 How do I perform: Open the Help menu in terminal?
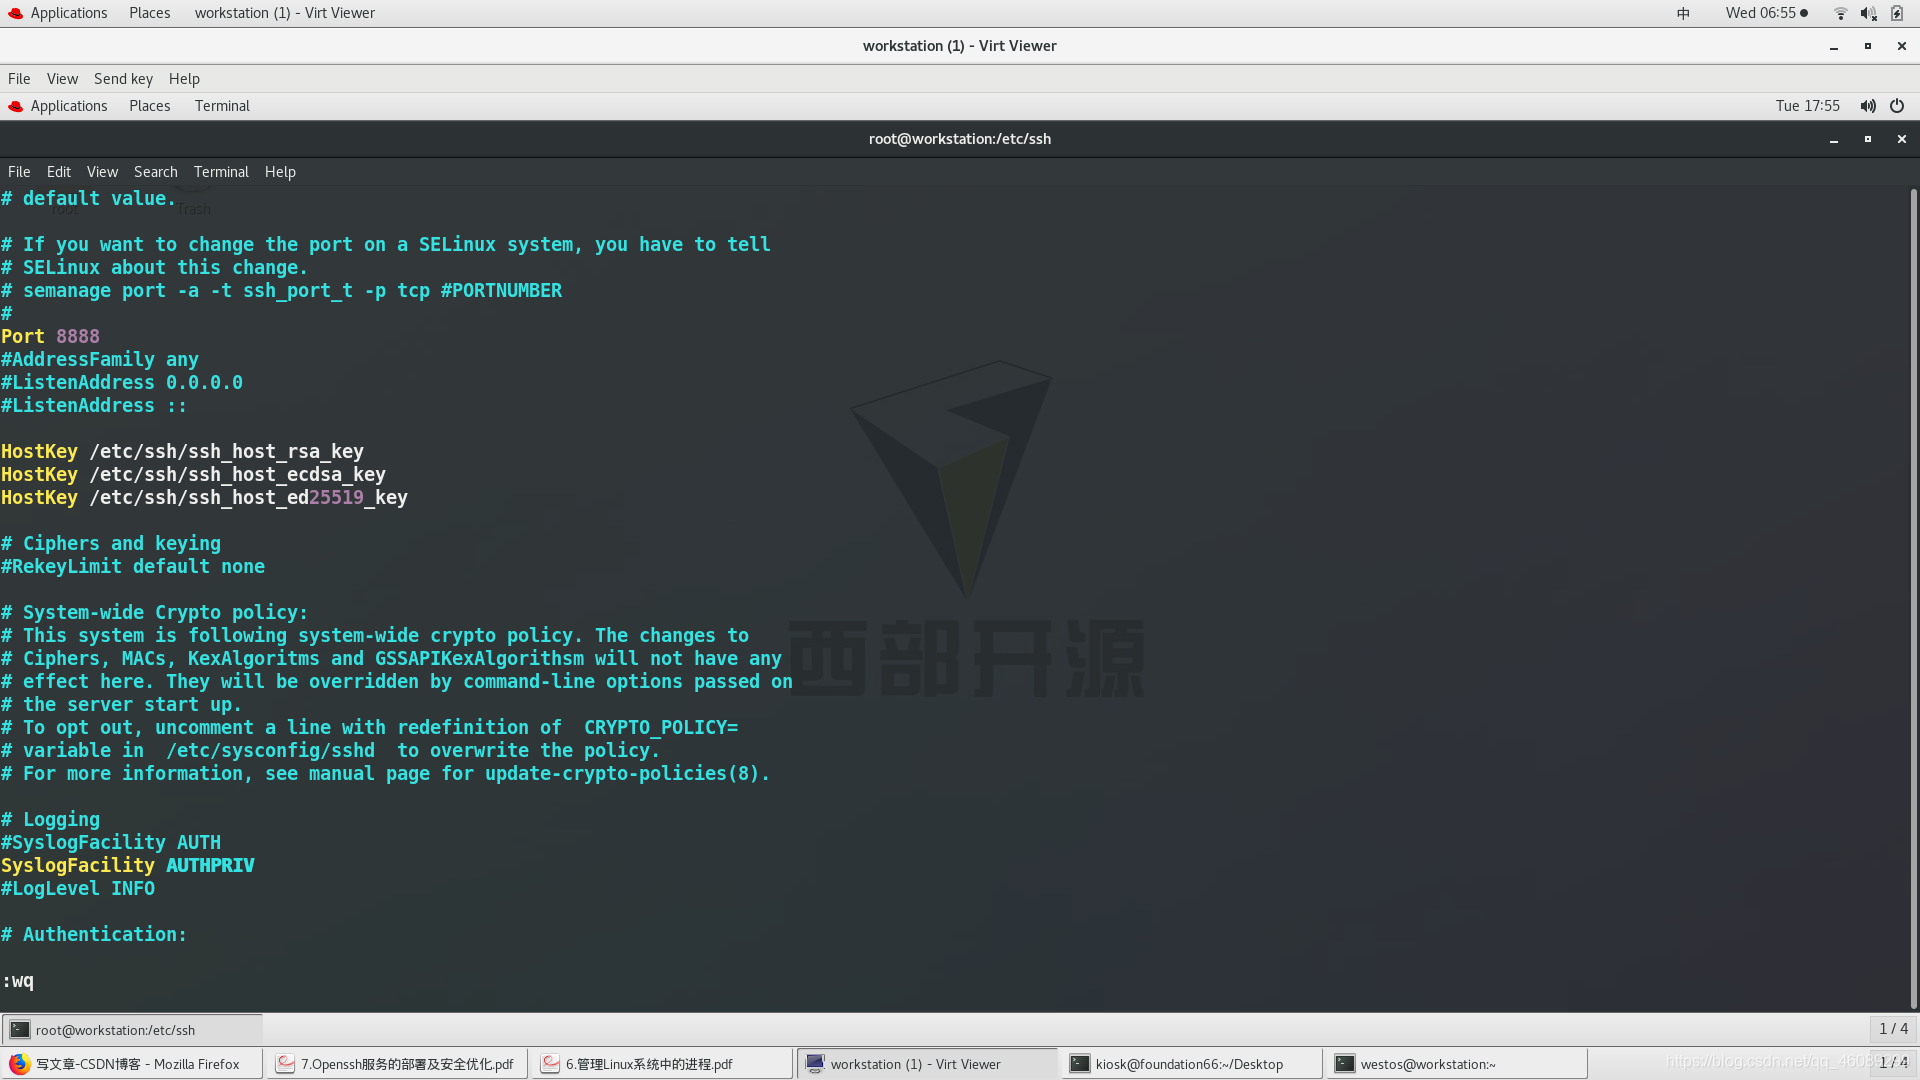tap(278, 171)
